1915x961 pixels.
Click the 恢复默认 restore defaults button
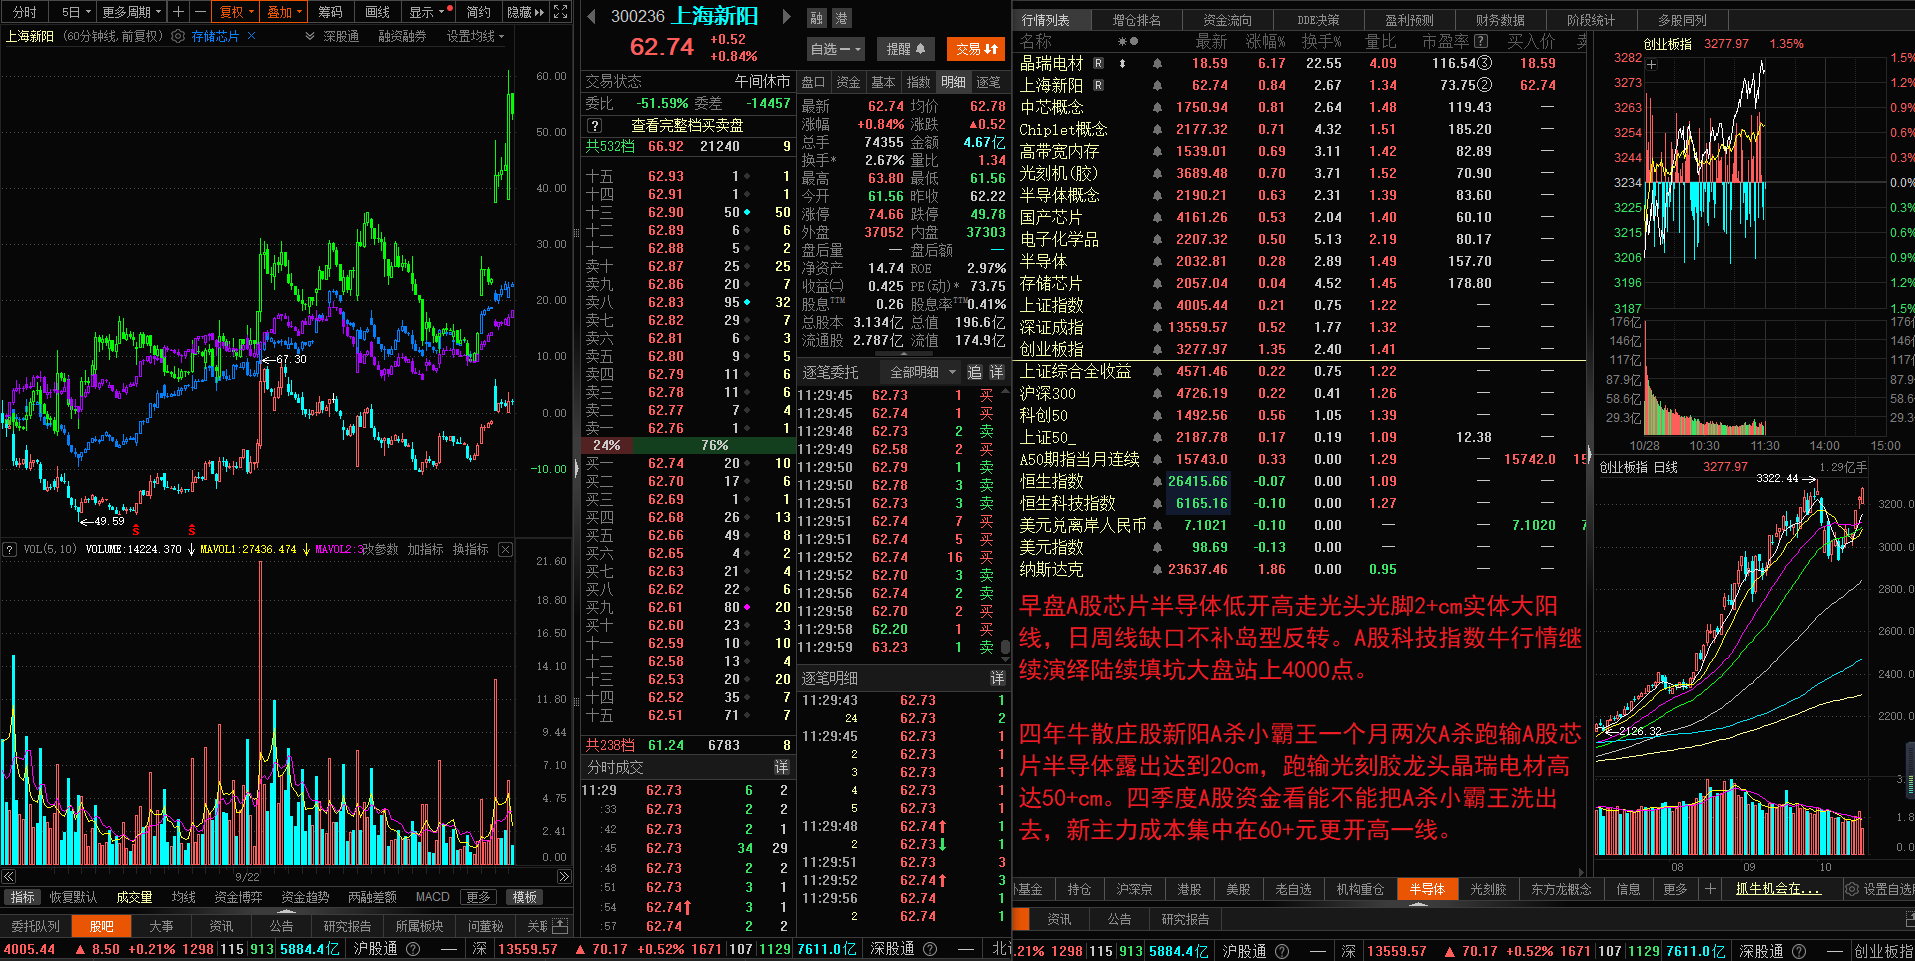click(x=73, y=897)
